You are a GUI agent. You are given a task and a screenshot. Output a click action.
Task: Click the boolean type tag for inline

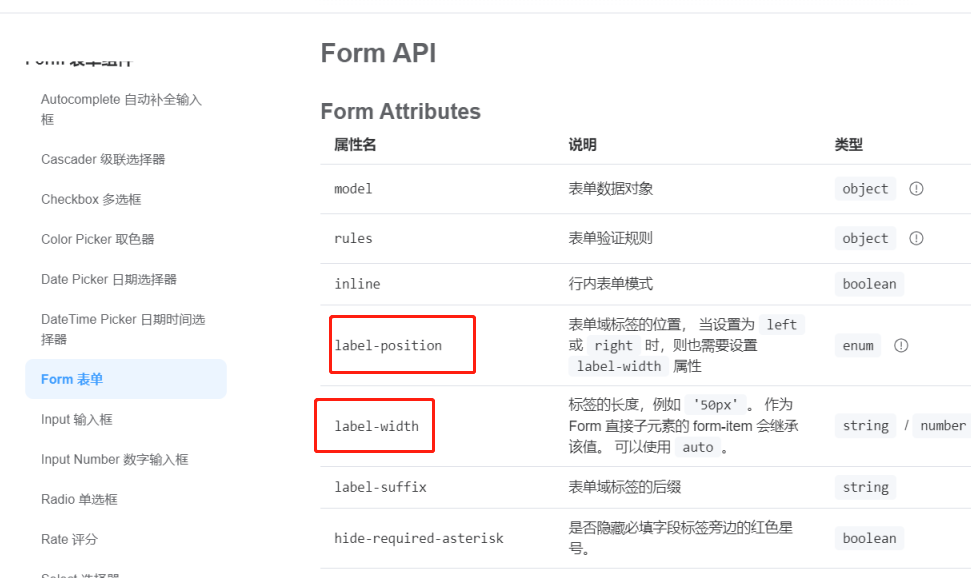(869, 284)
